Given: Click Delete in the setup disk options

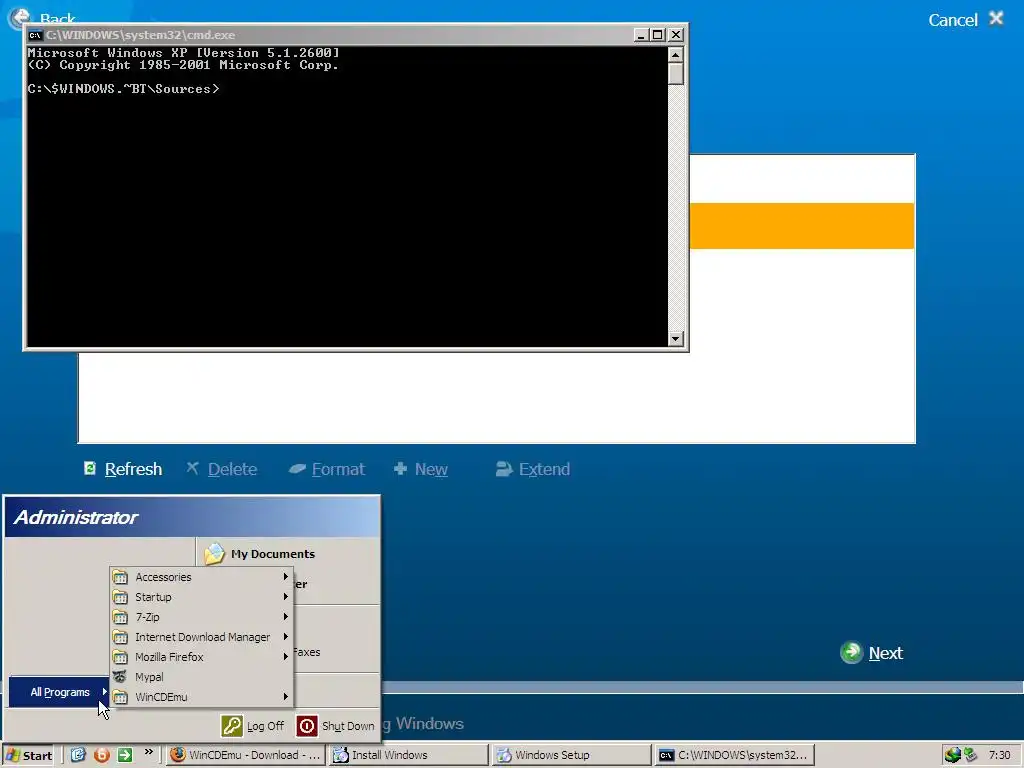Looking at the screenshot, I should 232,469.
